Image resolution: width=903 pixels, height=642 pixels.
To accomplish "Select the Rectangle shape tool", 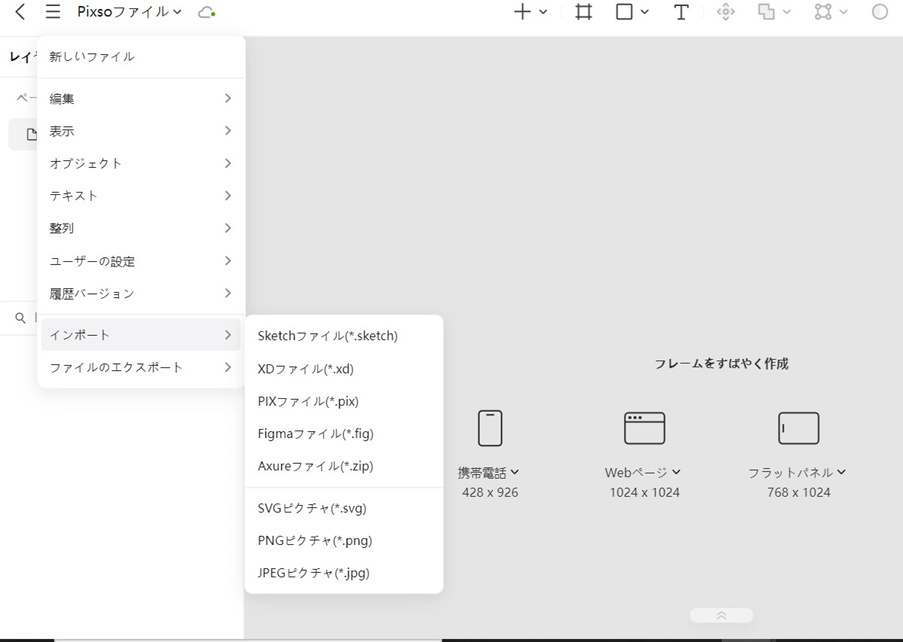I will tap(624, 12).
